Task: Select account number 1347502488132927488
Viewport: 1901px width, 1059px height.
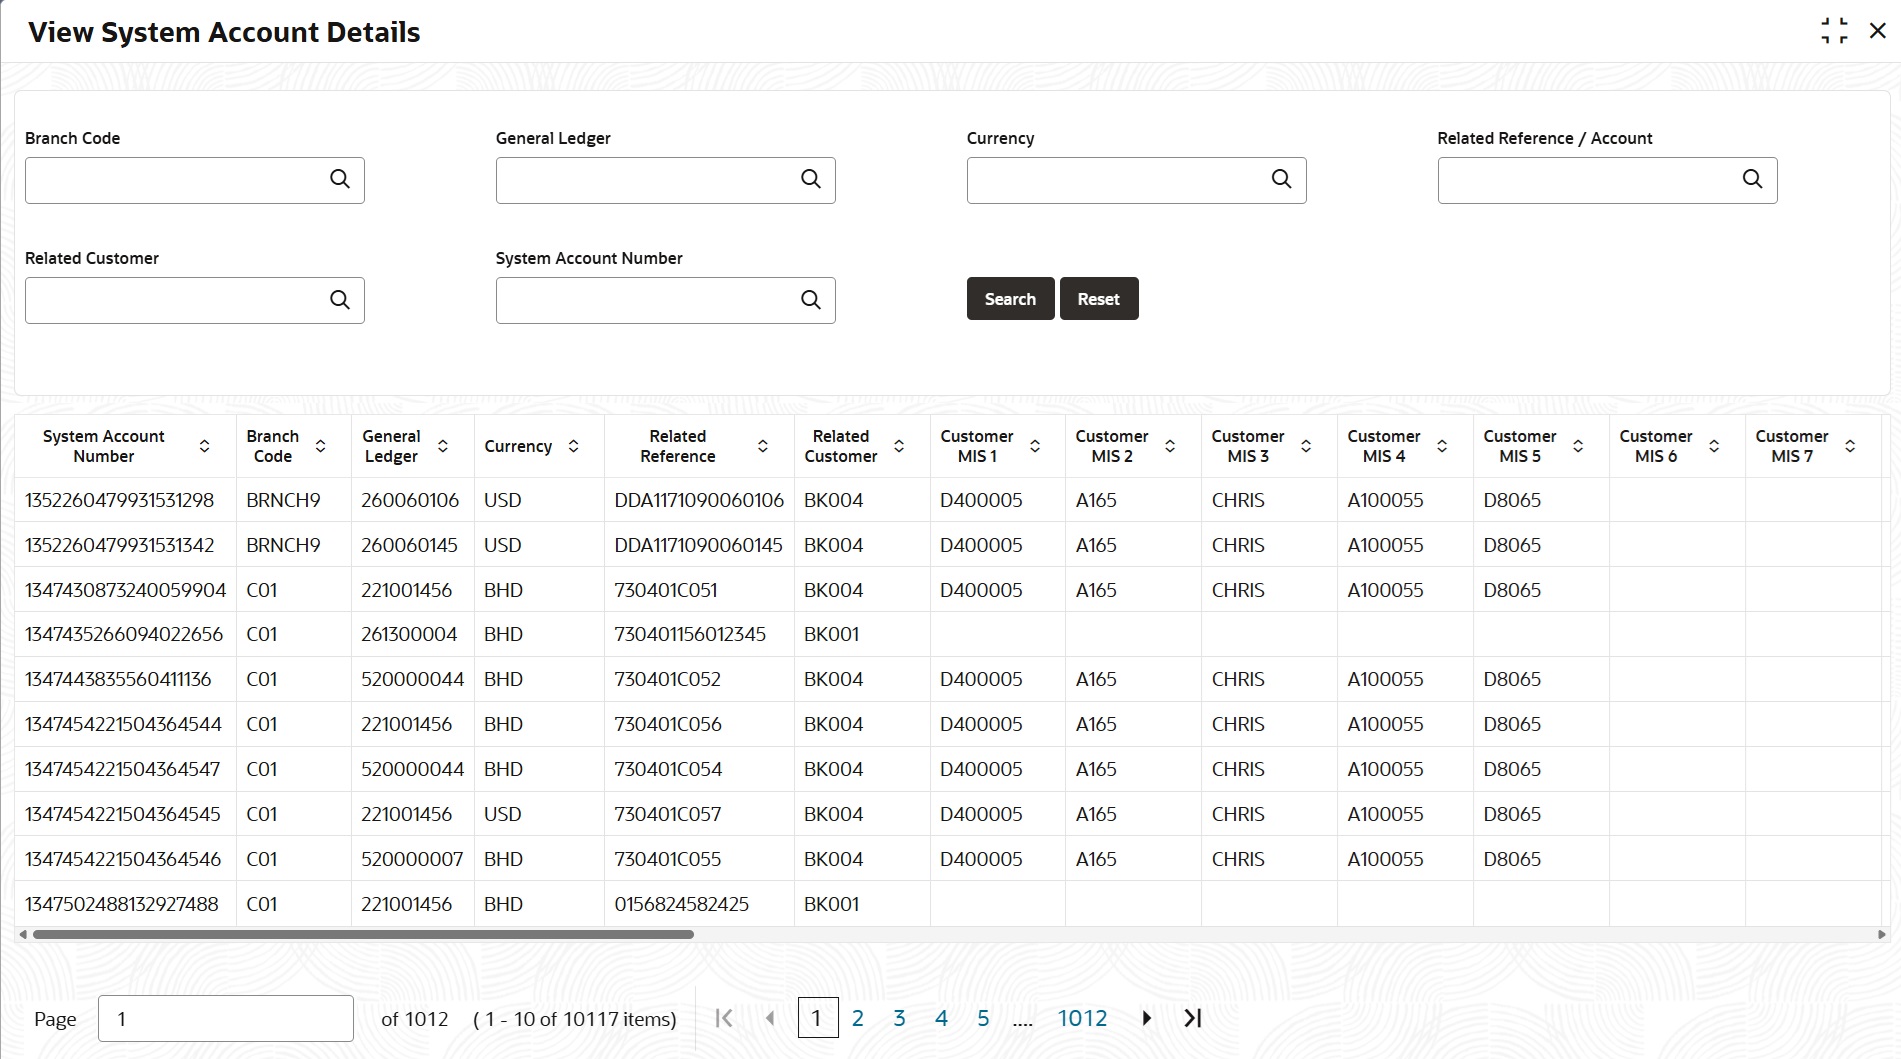Action: pos(122,904)
